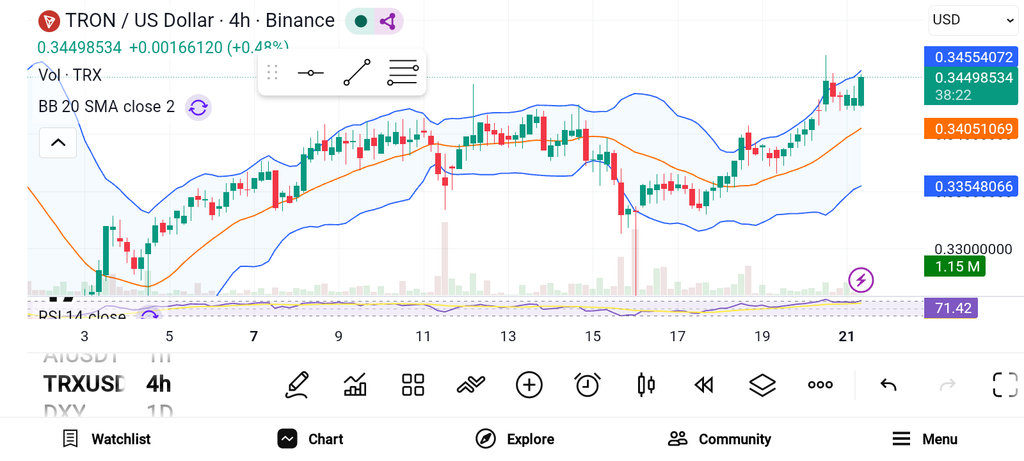The image size is (1024, 461).
Task: Click the RSI pane refresh icon
Action: click(150, 316)
